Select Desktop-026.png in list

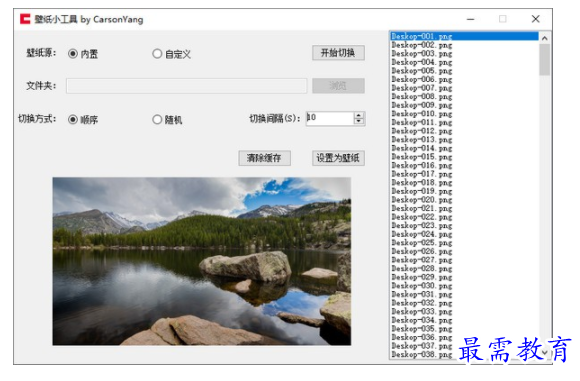click(x=422, y=251)
